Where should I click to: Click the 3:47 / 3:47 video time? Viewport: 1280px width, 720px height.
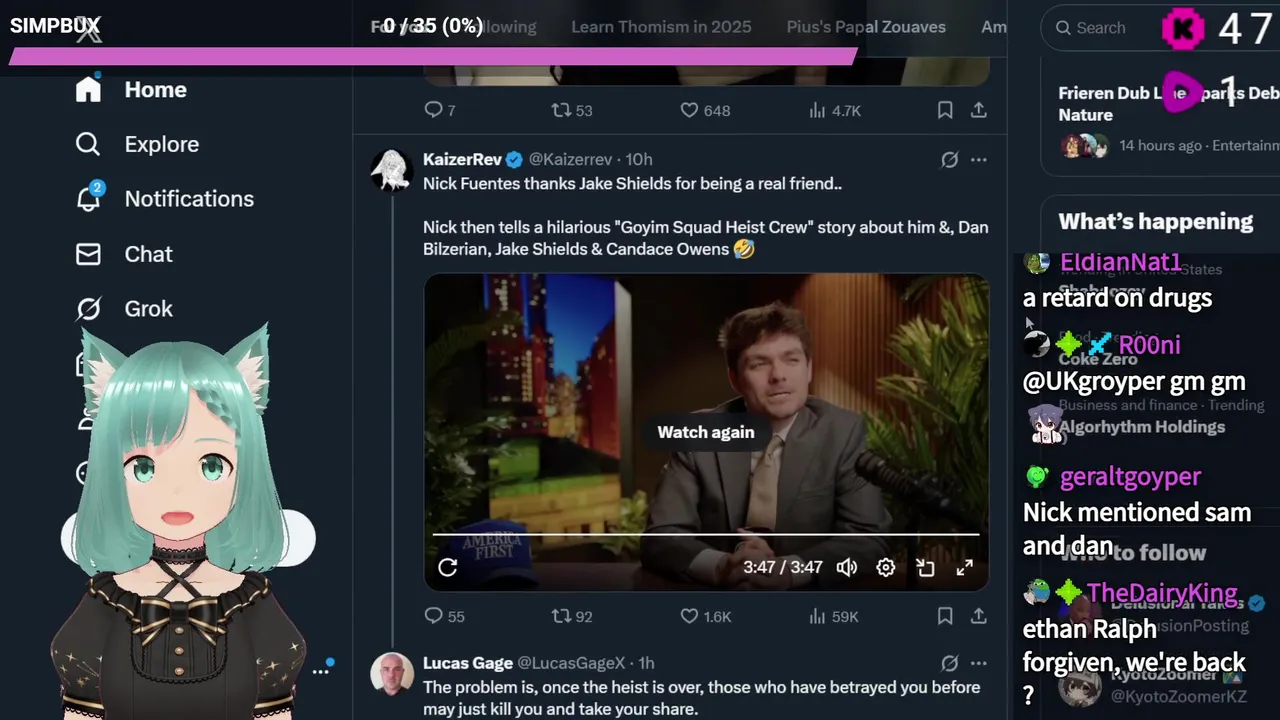point(783,567)
